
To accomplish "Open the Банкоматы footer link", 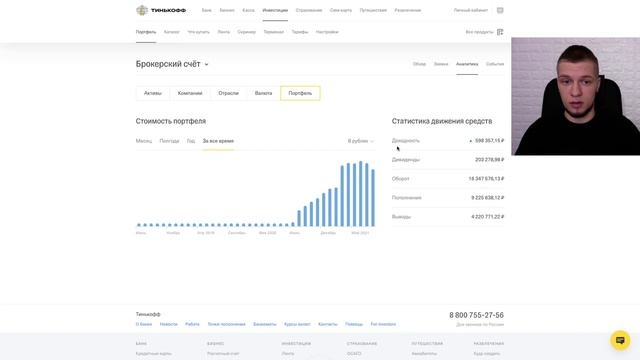I will point(265,324).
